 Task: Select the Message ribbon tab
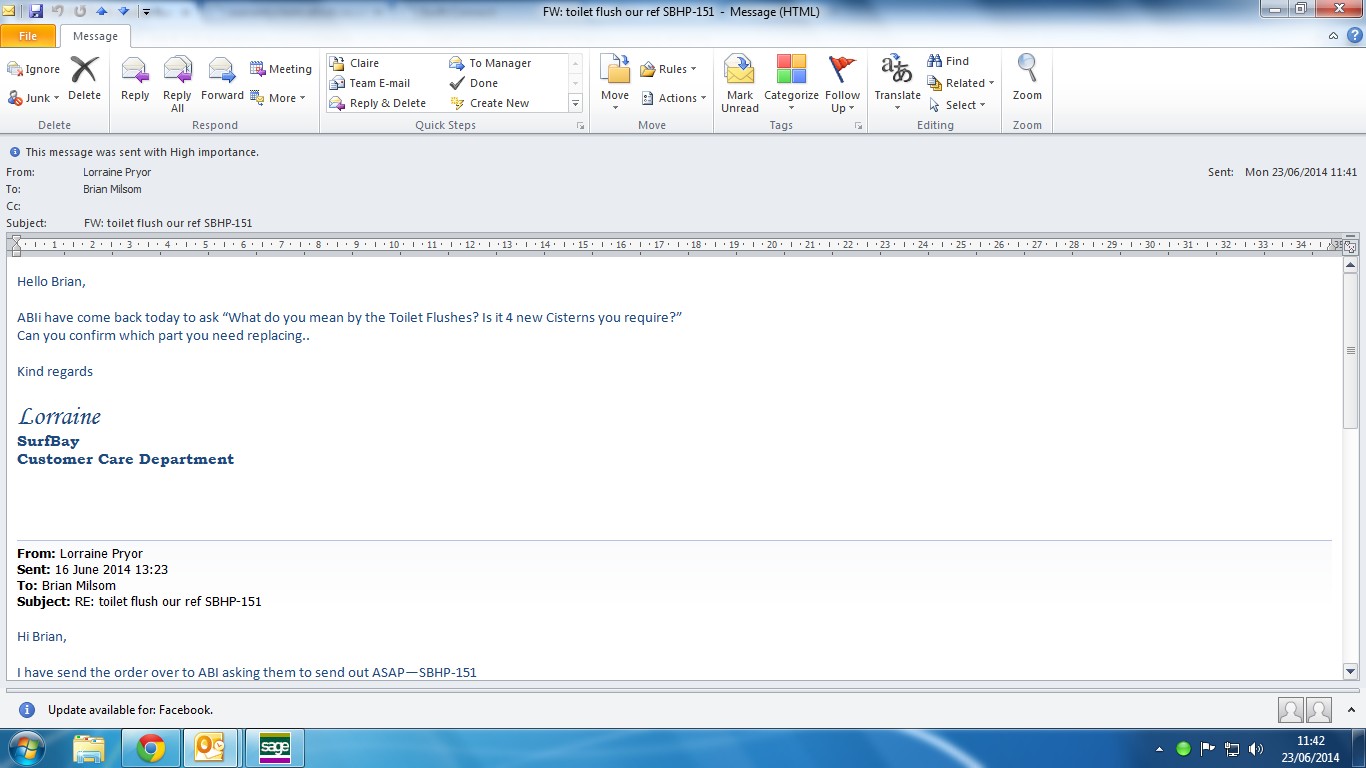pos(95,36)
